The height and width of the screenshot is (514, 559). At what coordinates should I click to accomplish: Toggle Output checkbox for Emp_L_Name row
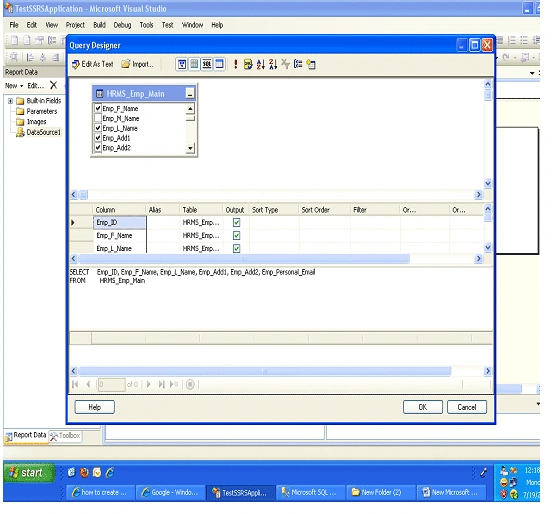click(236, 248)
